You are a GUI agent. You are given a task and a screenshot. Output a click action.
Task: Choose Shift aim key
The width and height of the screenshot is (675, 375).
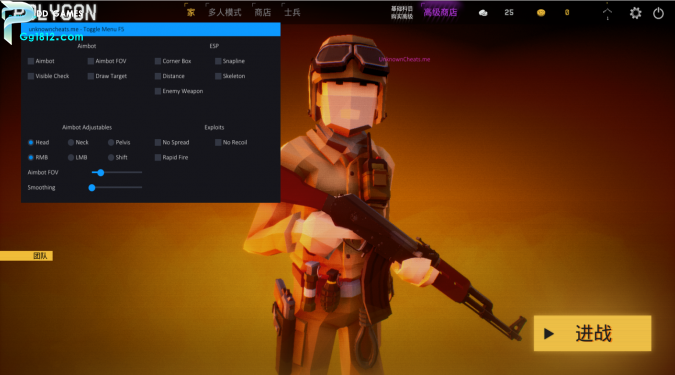point(111,158)
